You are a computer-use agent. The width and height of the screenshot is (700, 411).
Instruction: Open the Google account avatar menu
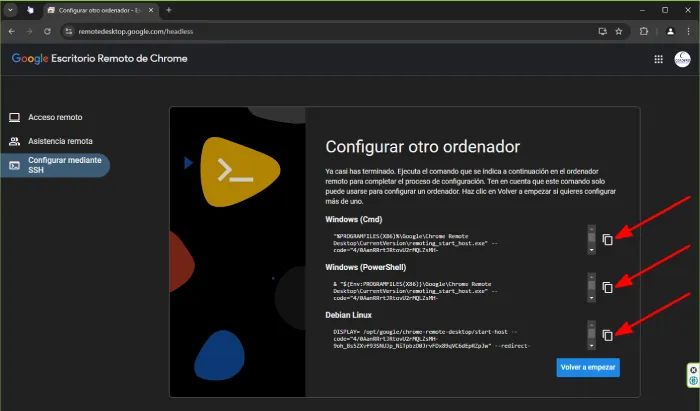682,59
